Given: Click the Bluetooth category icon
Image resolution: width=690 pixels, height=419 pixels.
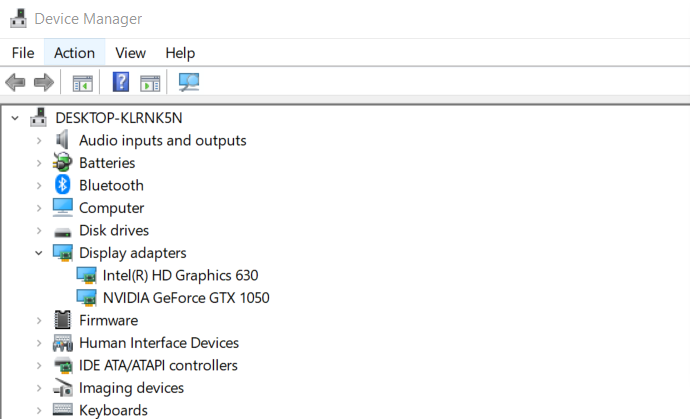Looking at the screenshot, I should (63, 185).
